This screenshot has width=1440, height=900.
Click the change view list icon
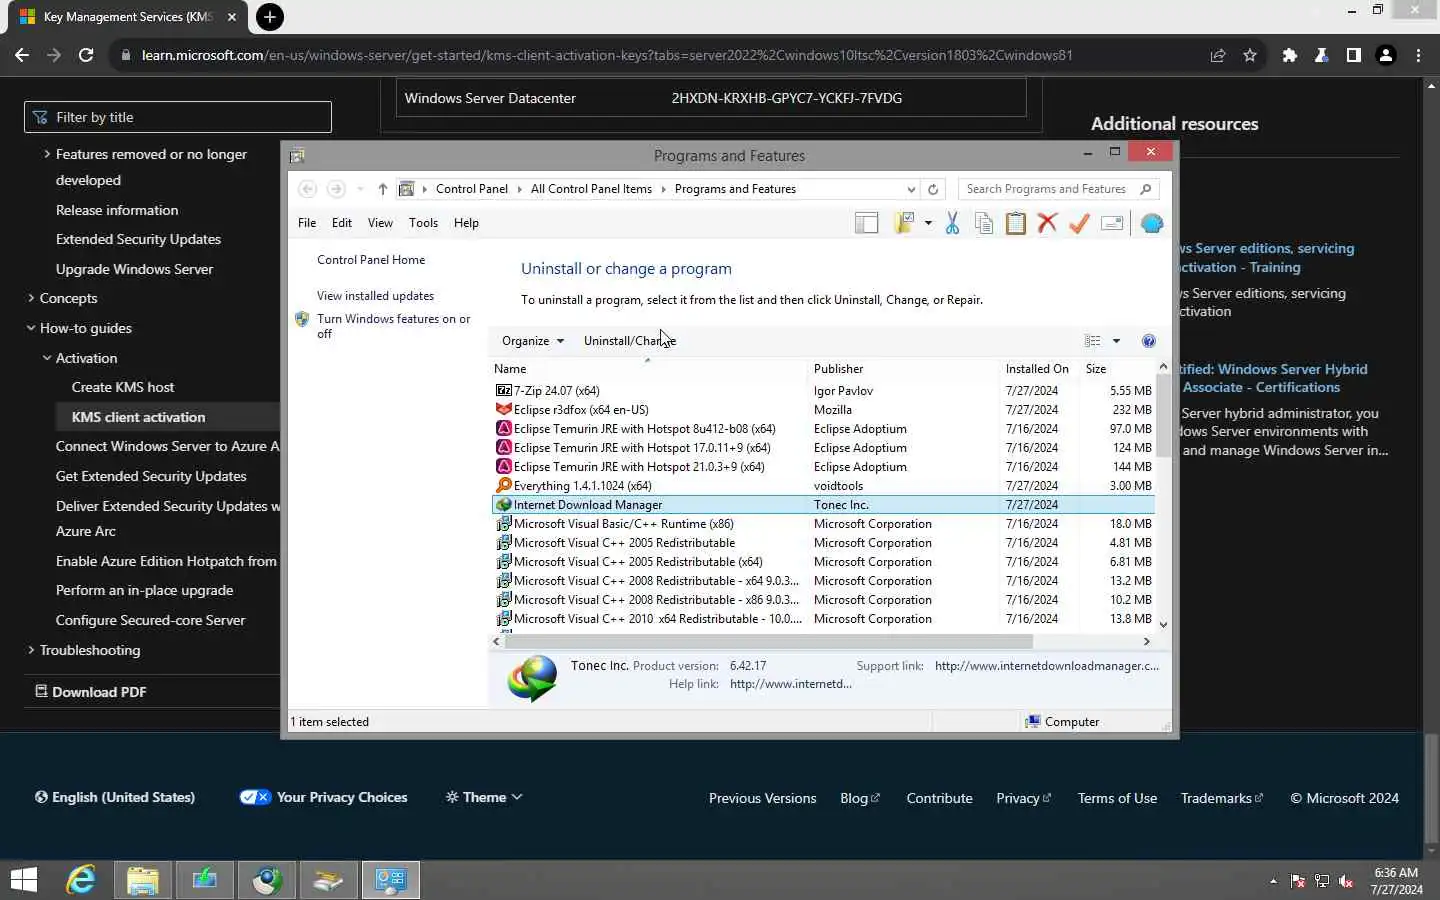[1093, 341]
